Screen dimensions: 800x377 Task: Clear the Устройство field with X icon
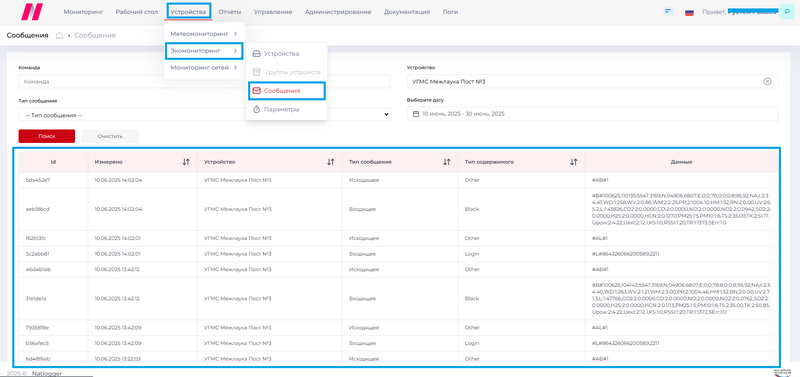pyautogui.click(x=767, y=82)
